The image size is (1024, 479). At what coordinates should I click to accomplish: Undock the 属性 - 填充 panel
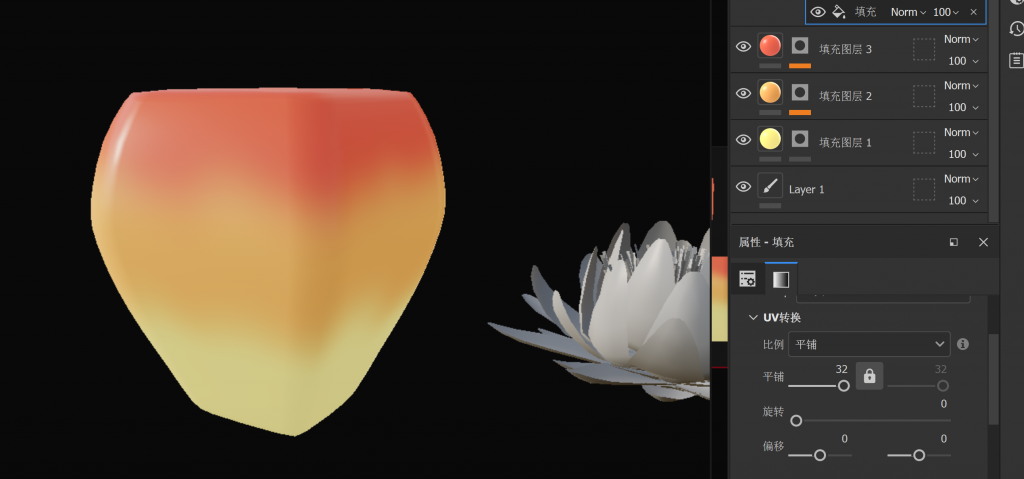953,242
